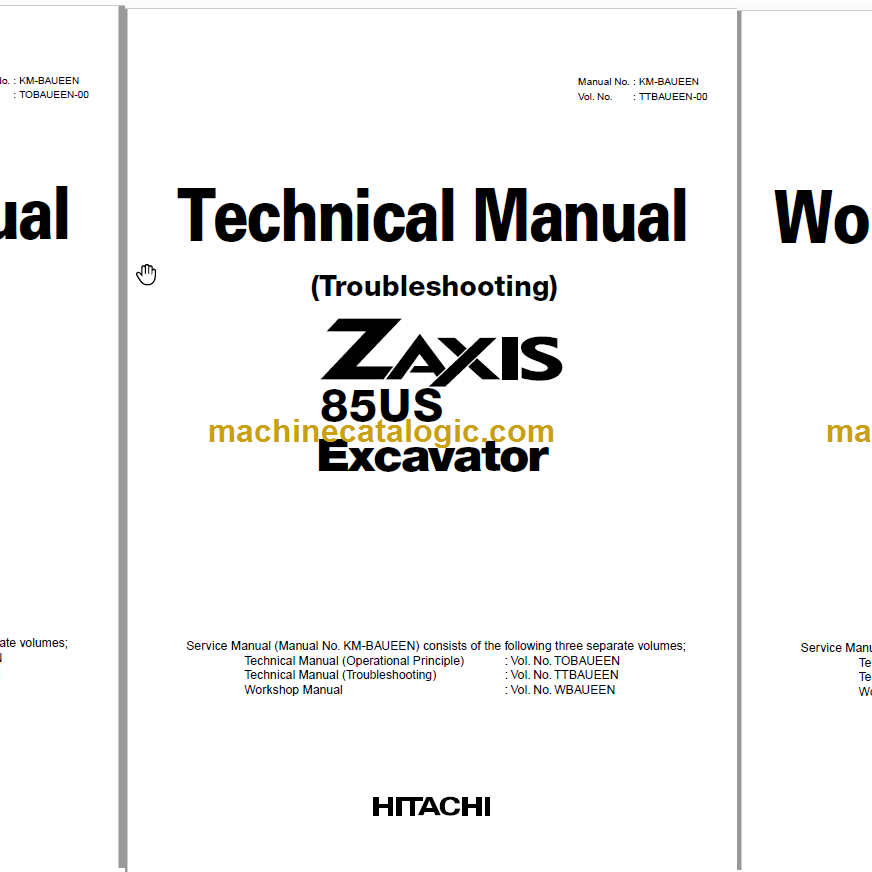
Task: Select "KM-BAUEEN" in the Troubleshooting page header
Action: point(668,82)
